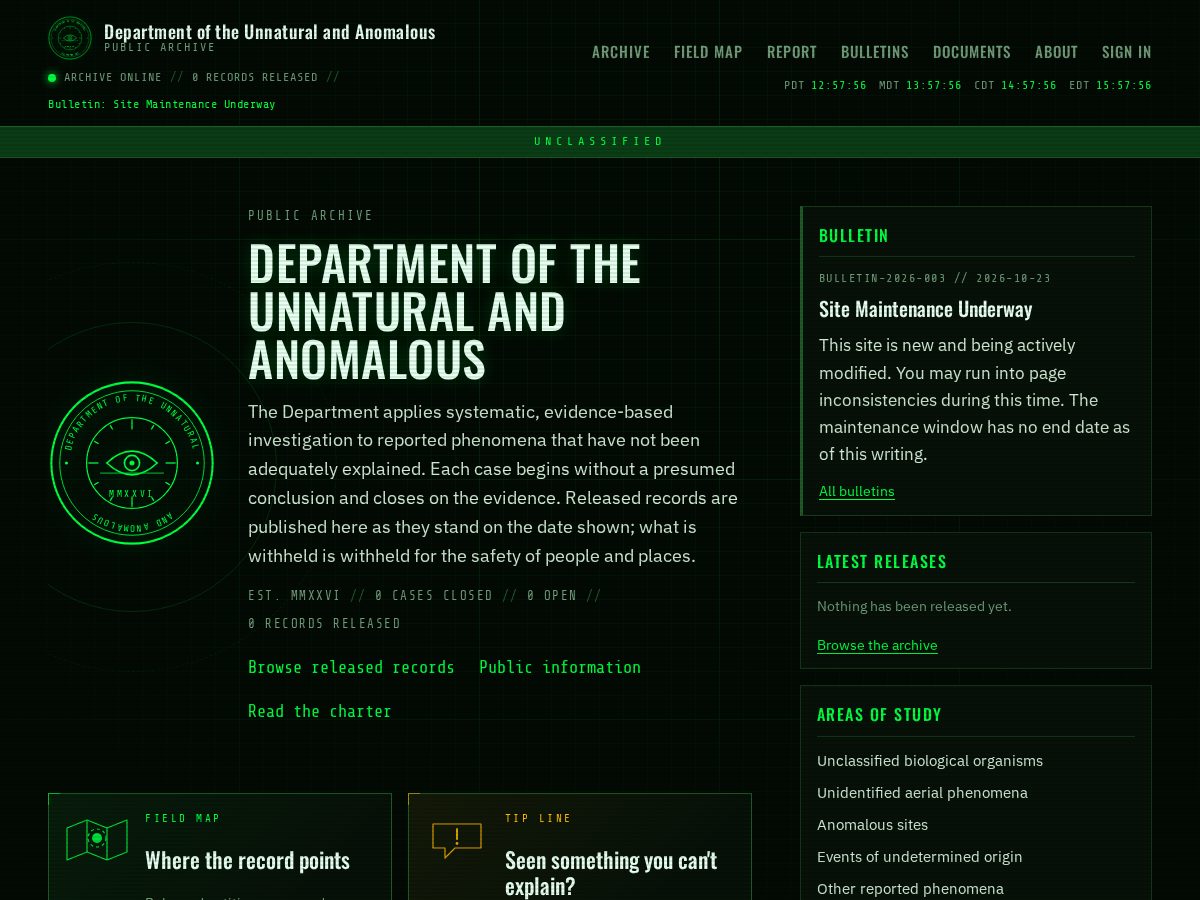Click Browse the archive link
This screenshot has width=1200, height=900.
(877, 645)
